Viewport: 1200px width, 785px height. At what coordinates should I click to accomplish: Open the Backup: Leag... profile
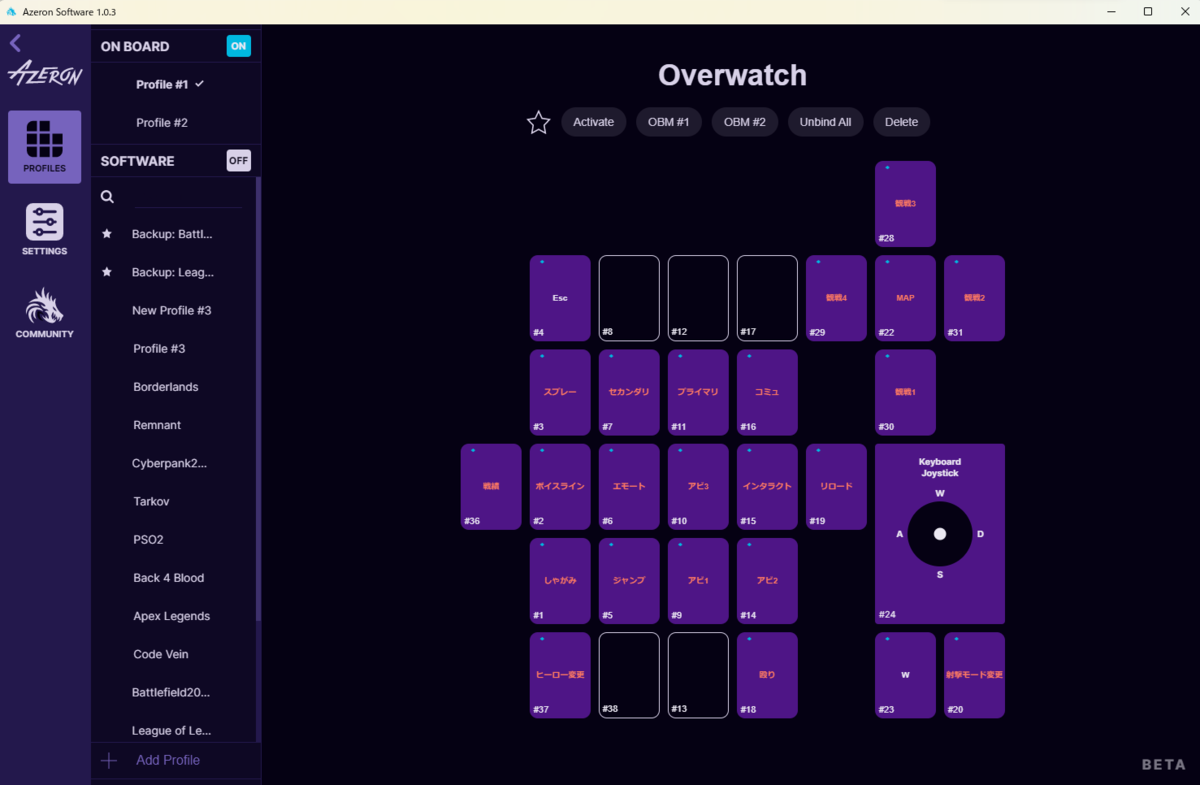(172, 272)
